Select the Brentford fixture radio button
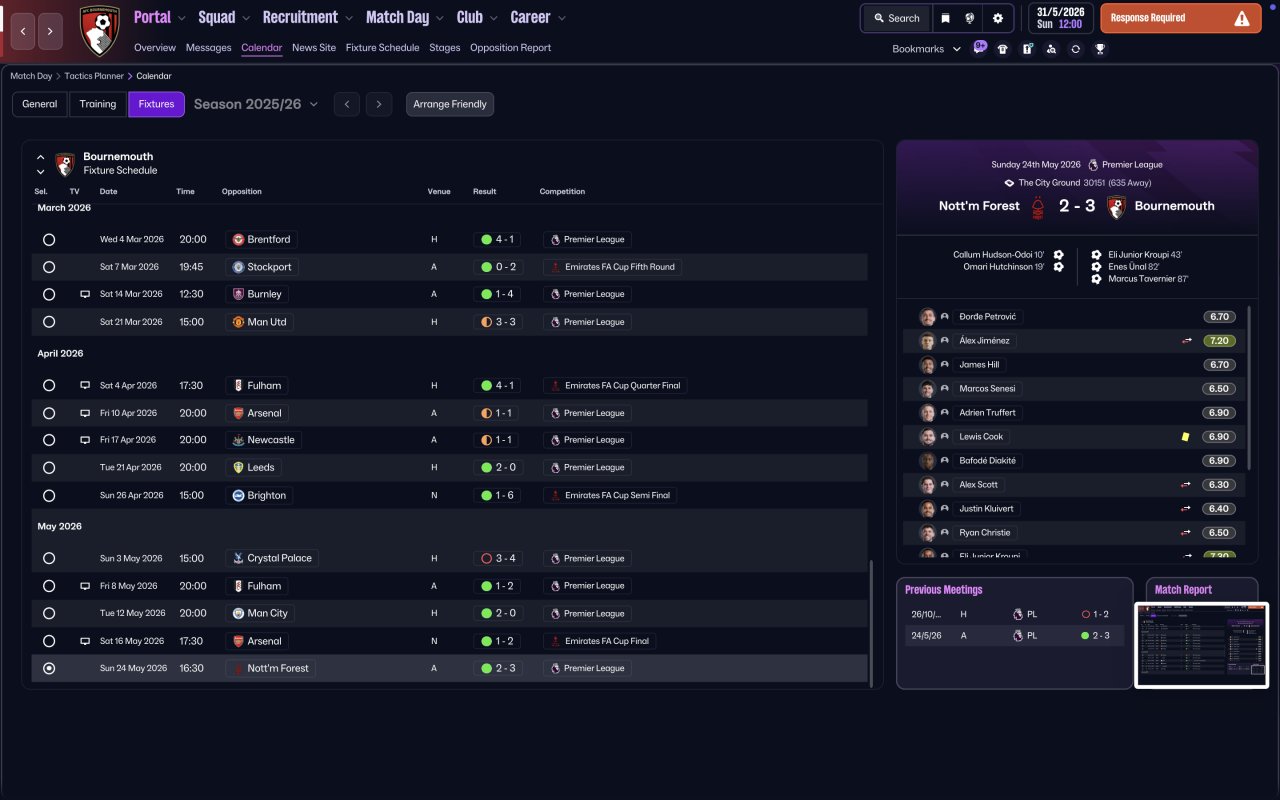 pyautogui.click(x=49, y=240)
